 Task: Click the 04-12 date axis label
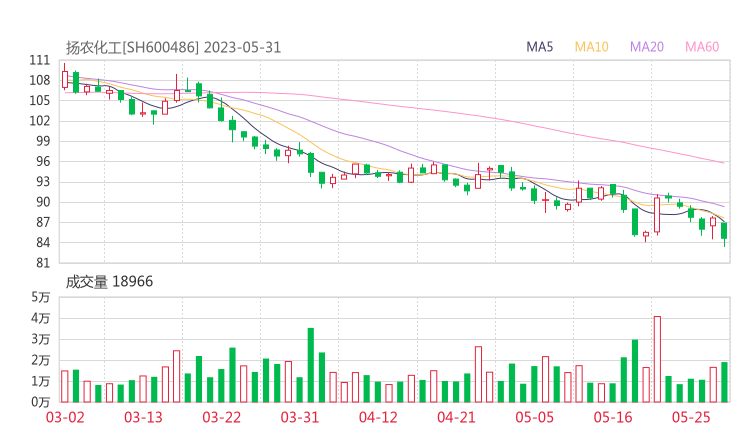(x=378, y=417)
